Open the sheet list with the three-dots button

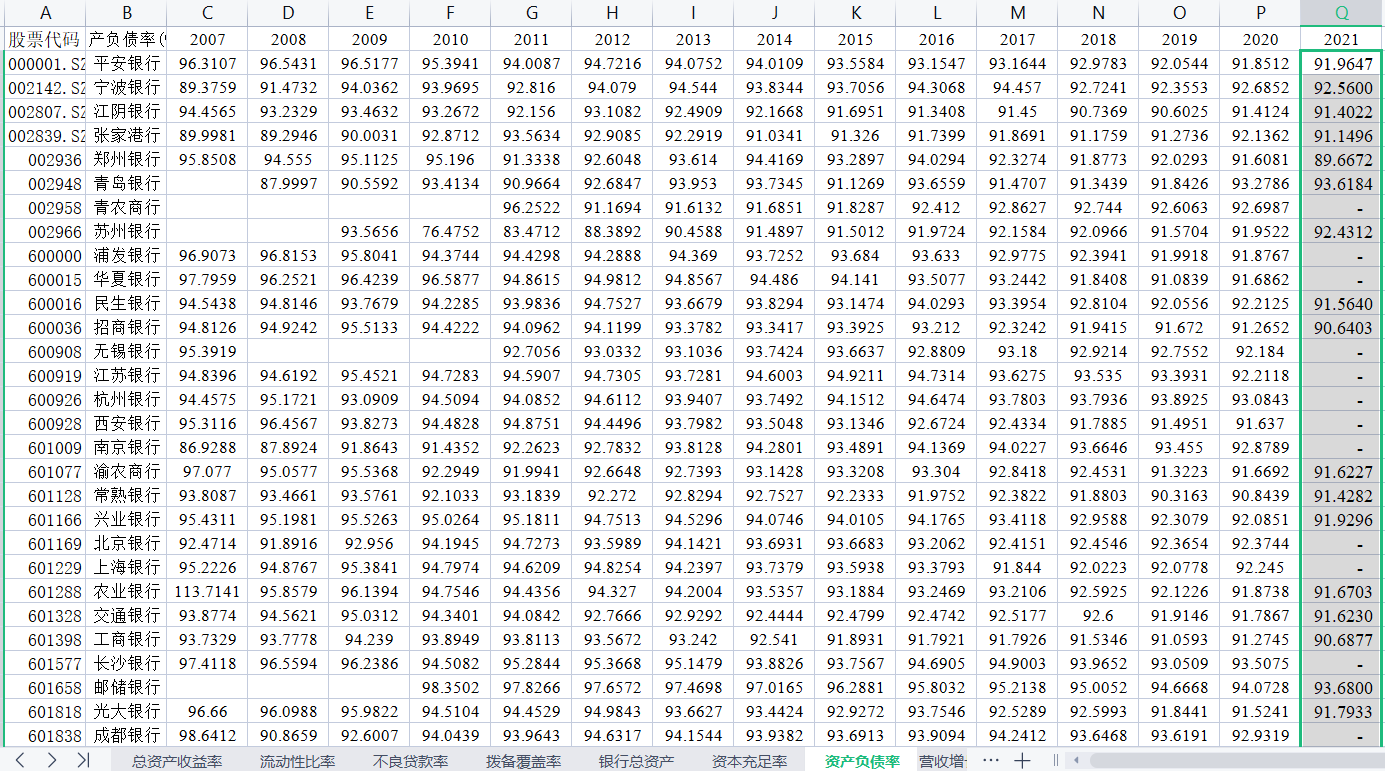tap(990, 760)
